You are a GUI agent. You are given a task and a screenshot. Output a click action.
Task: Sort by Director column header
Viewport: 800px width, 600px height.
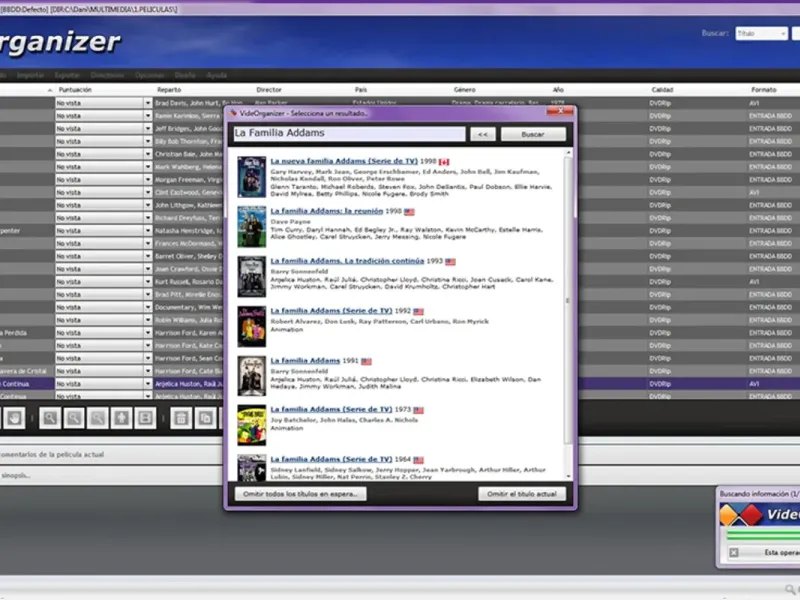269,90
